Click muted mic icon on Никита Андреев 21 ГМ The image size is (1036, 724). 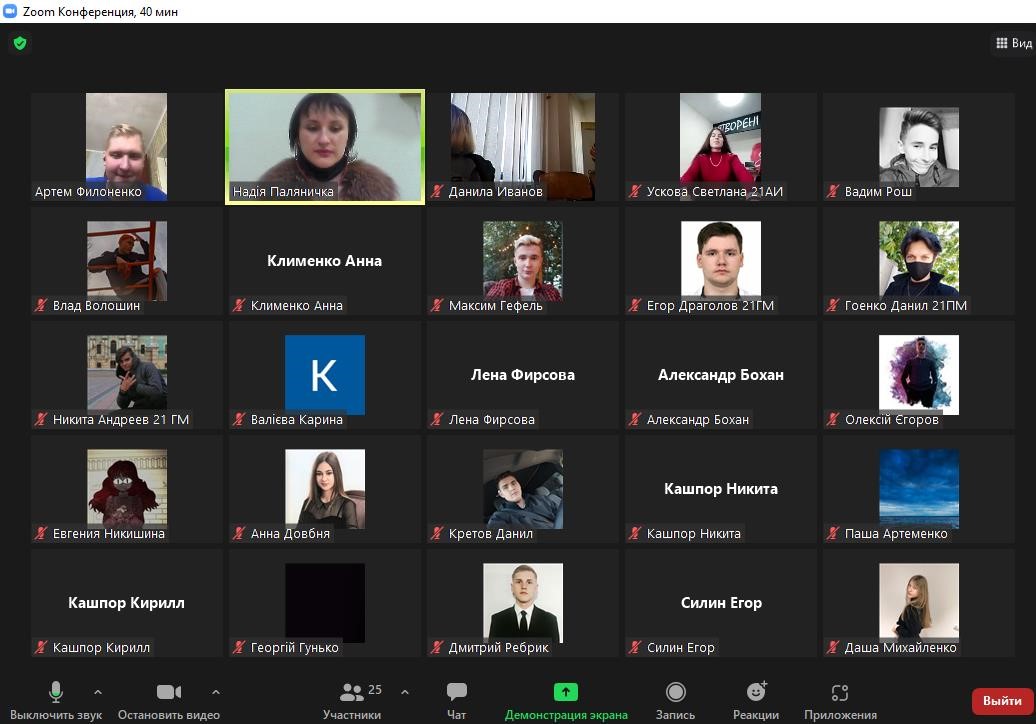[x=41, y=419]
